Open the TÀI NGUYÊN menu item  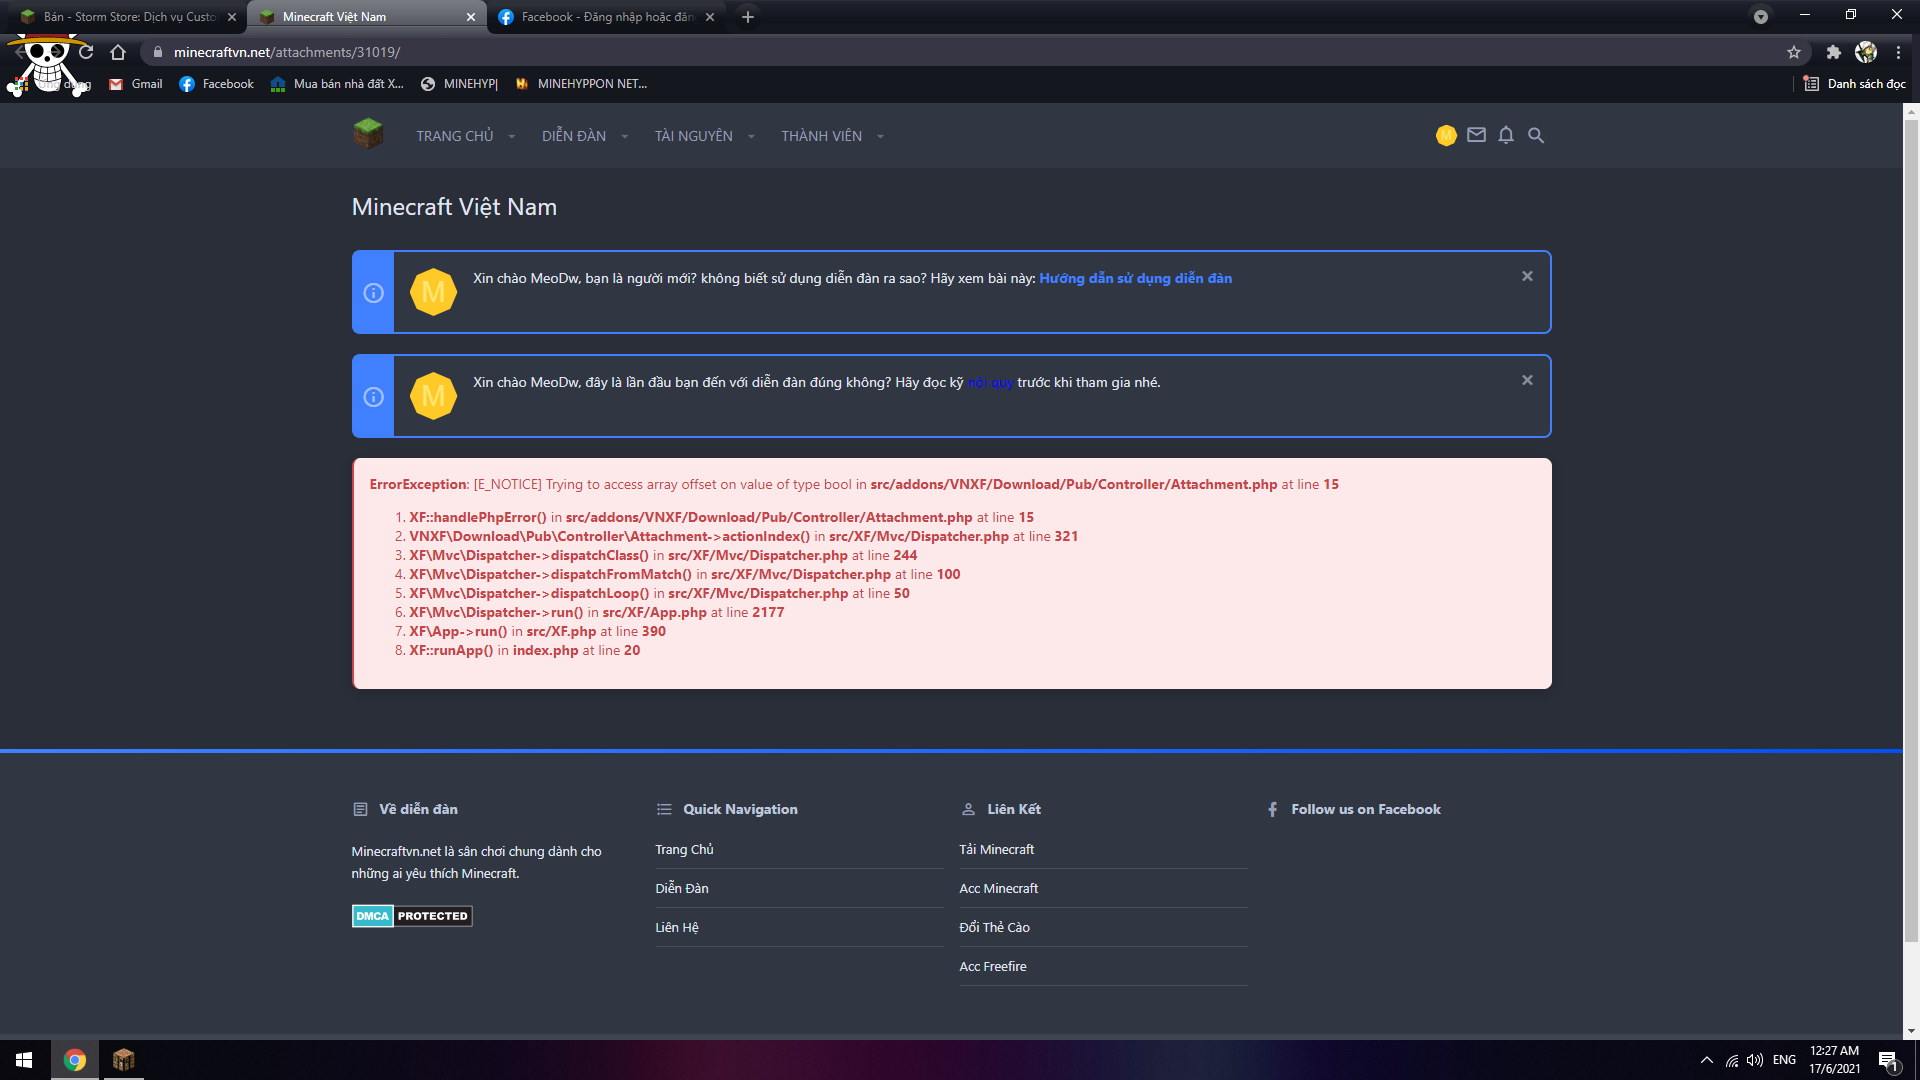693,136
